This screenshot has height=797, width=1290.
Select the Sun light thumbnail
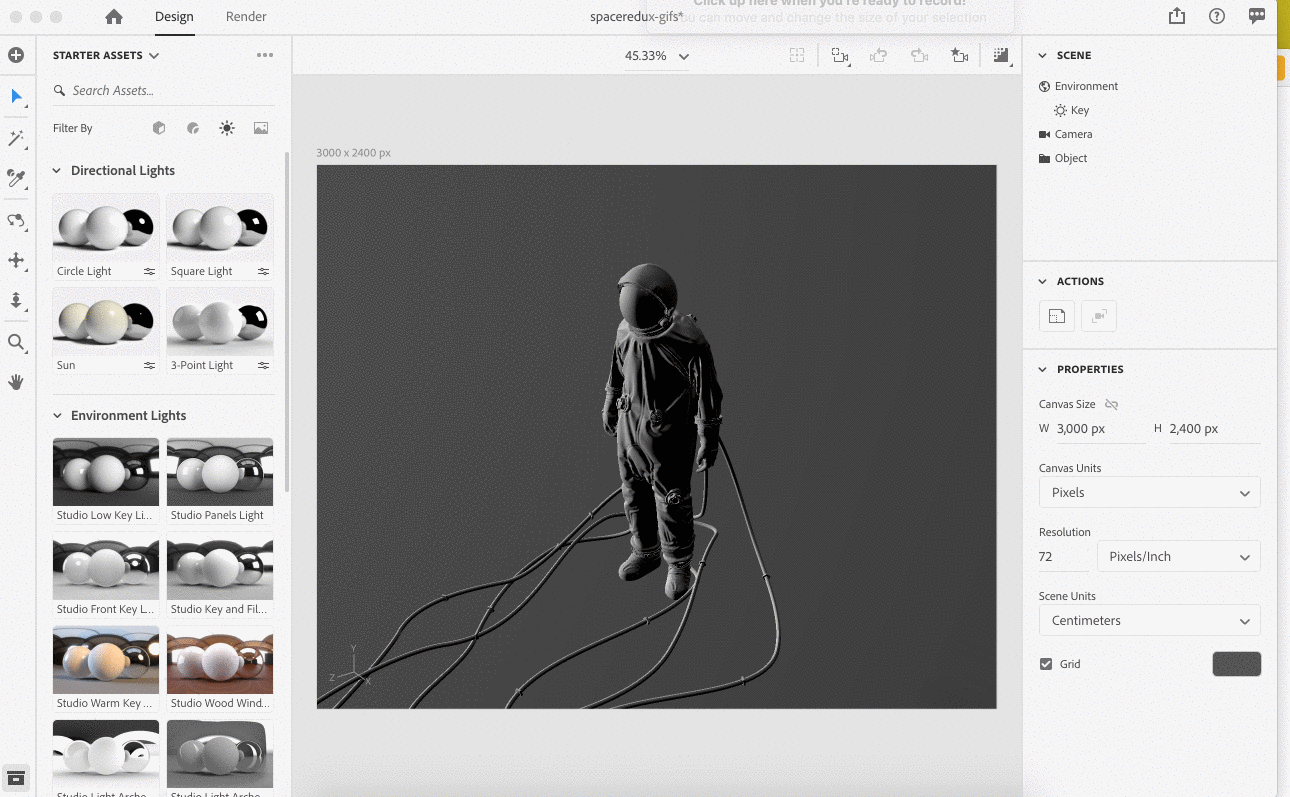coord(106,322)
